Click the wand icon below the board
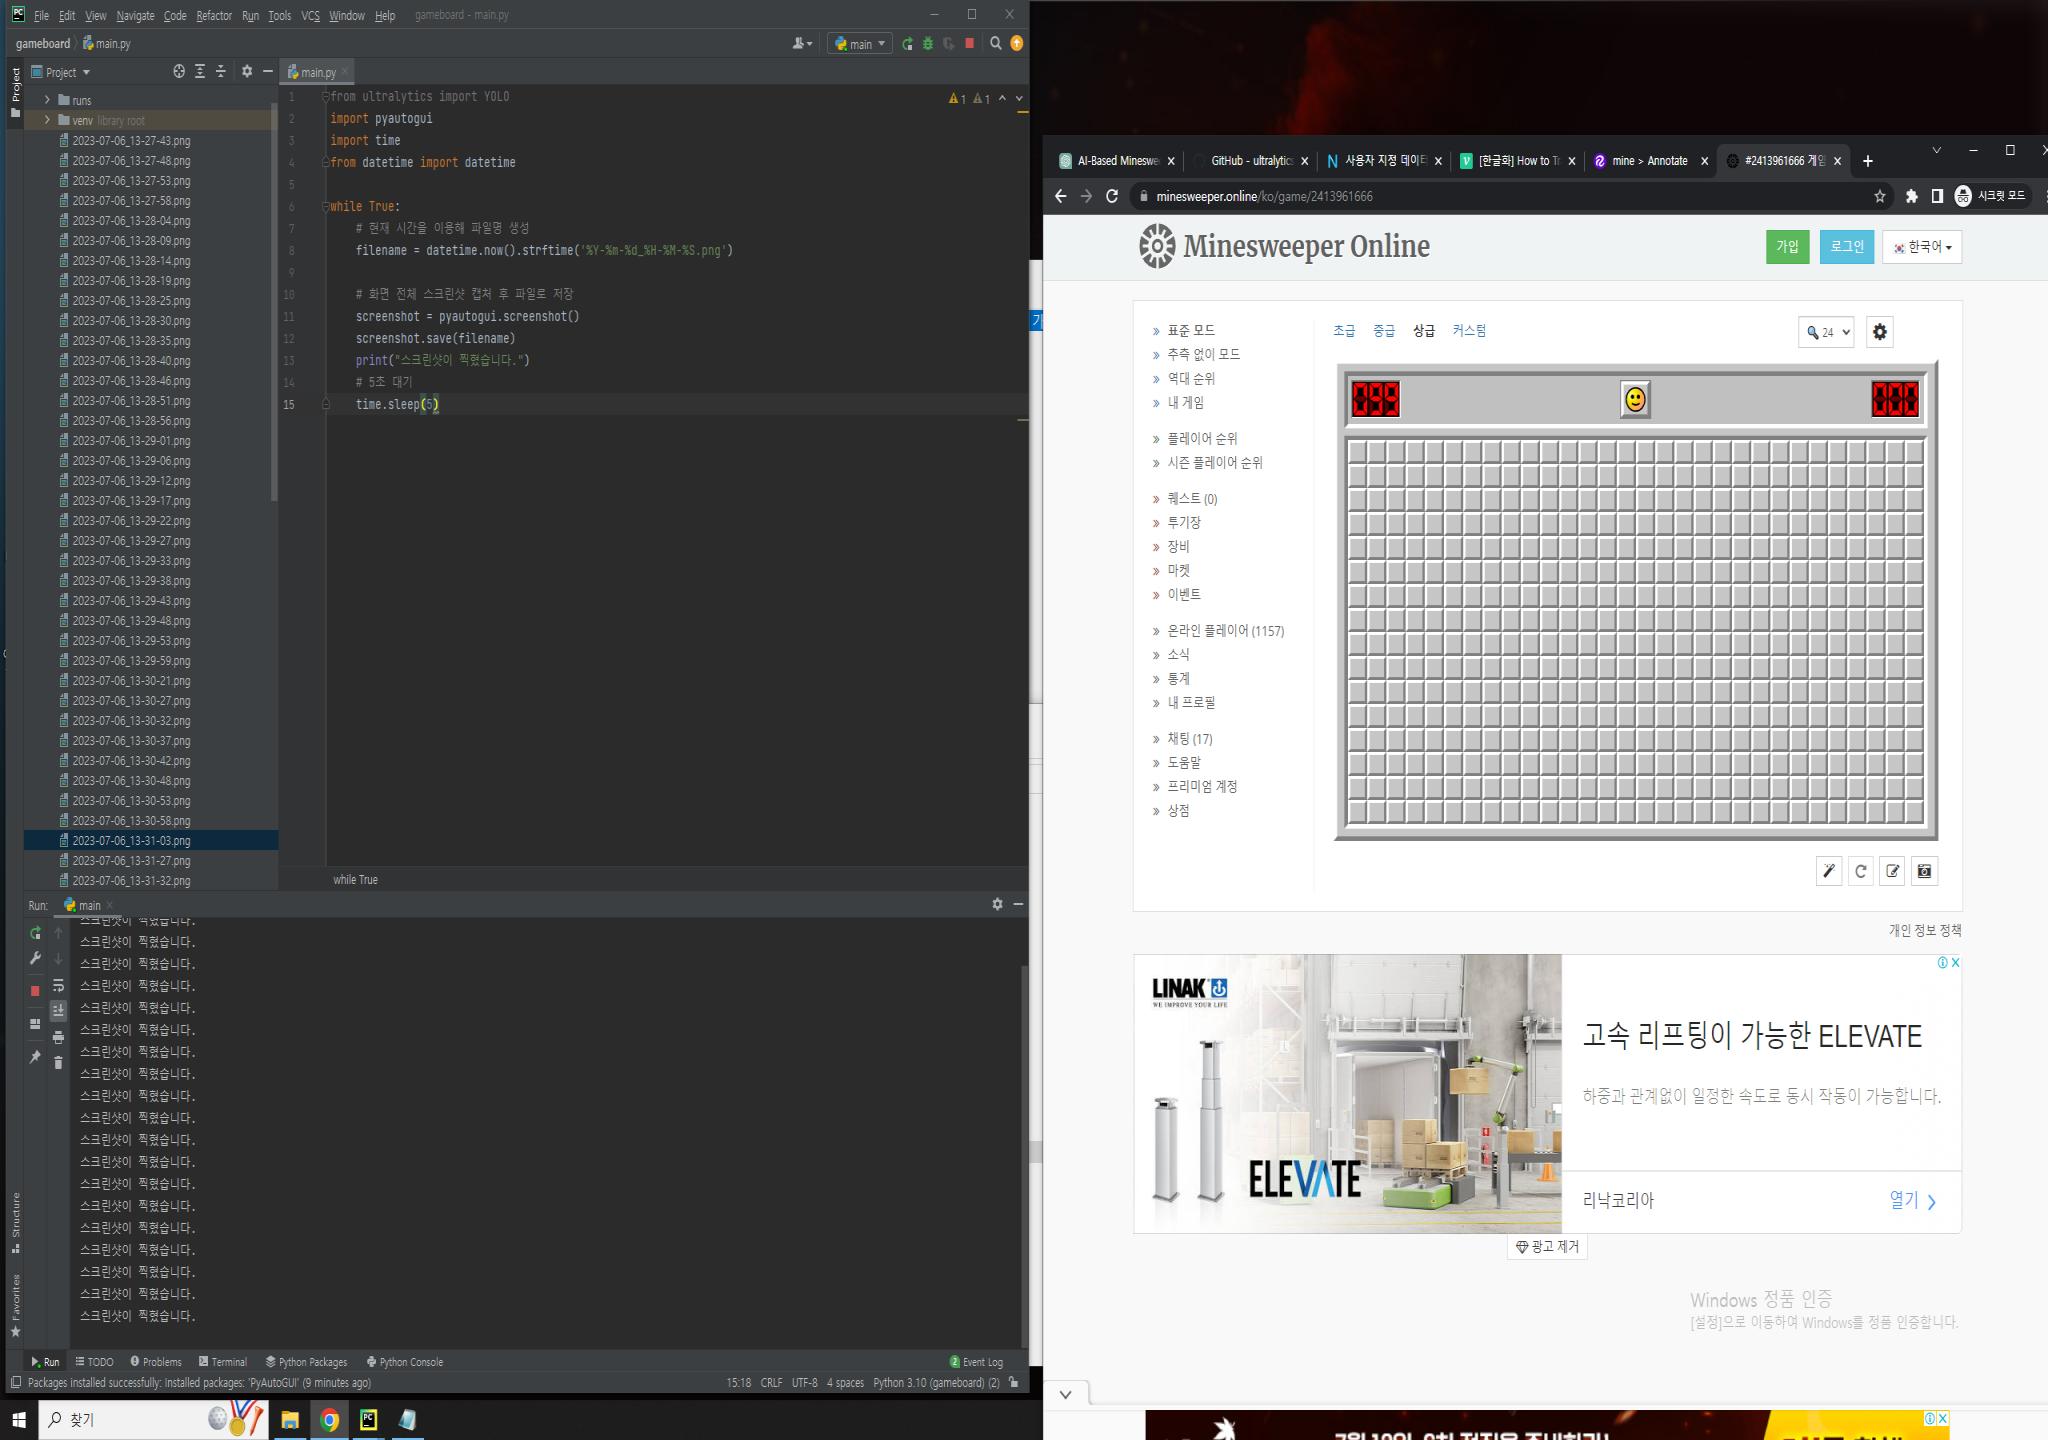This screenshot has width=2048, height=1440. click(x=1829, y=871)
